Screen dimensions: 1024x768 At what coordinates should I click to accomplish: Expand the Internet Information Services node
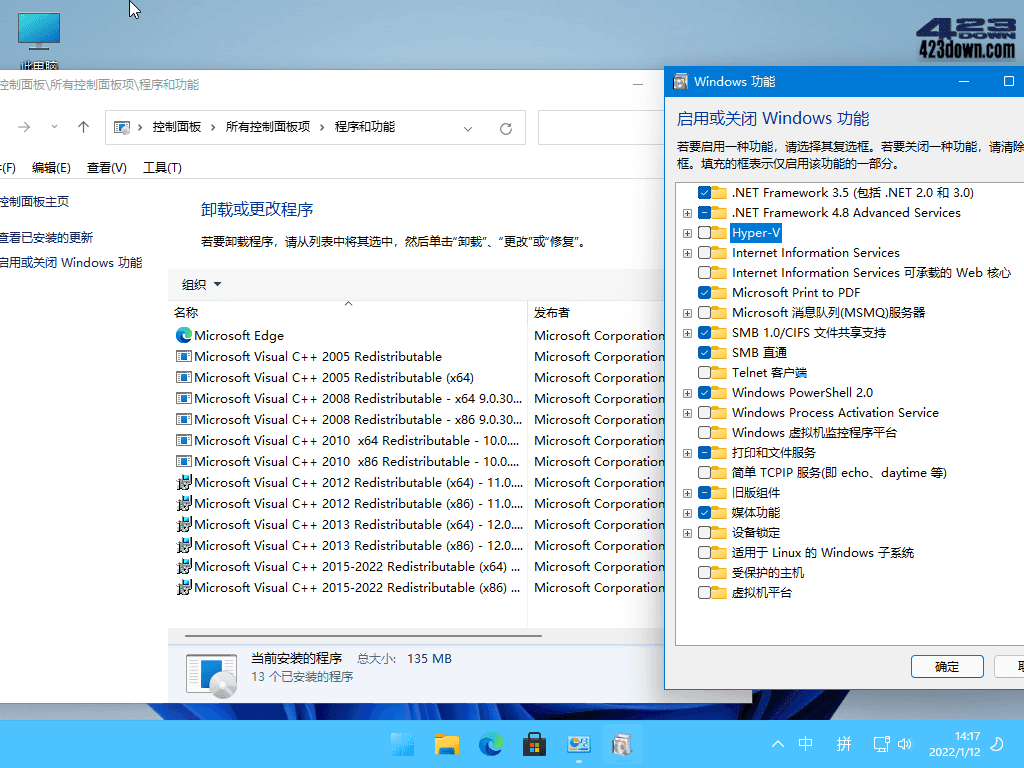tap(687, 253)
